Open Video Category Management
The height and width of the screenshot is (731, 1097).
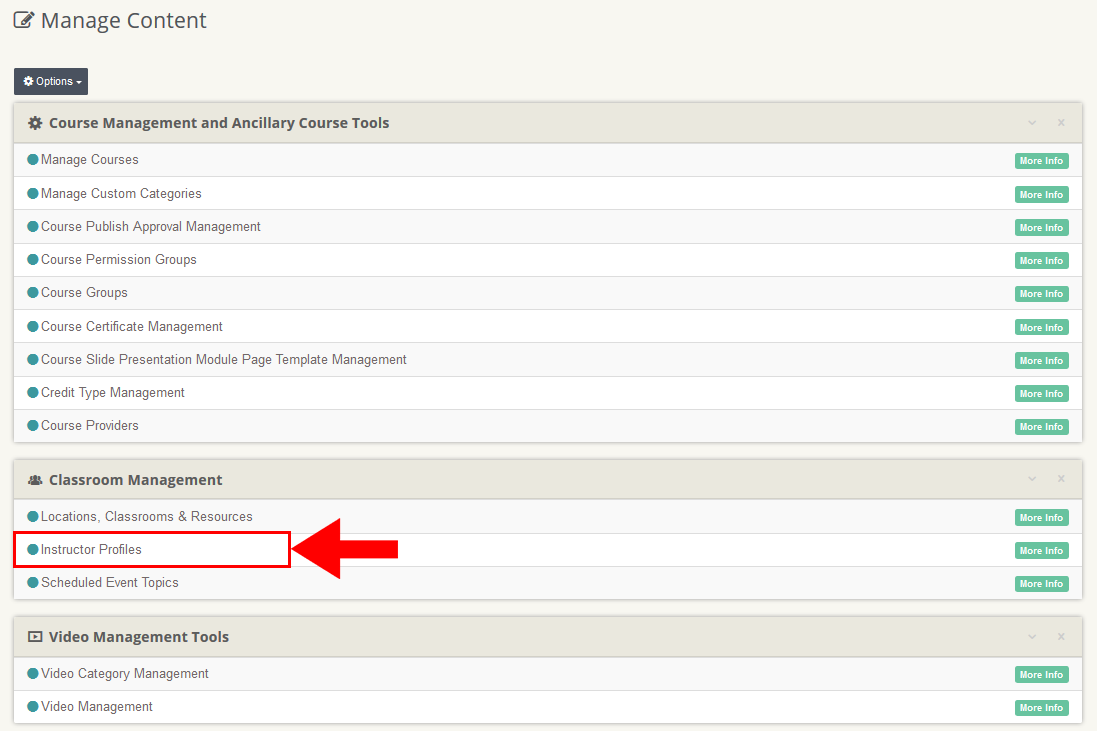124,674
